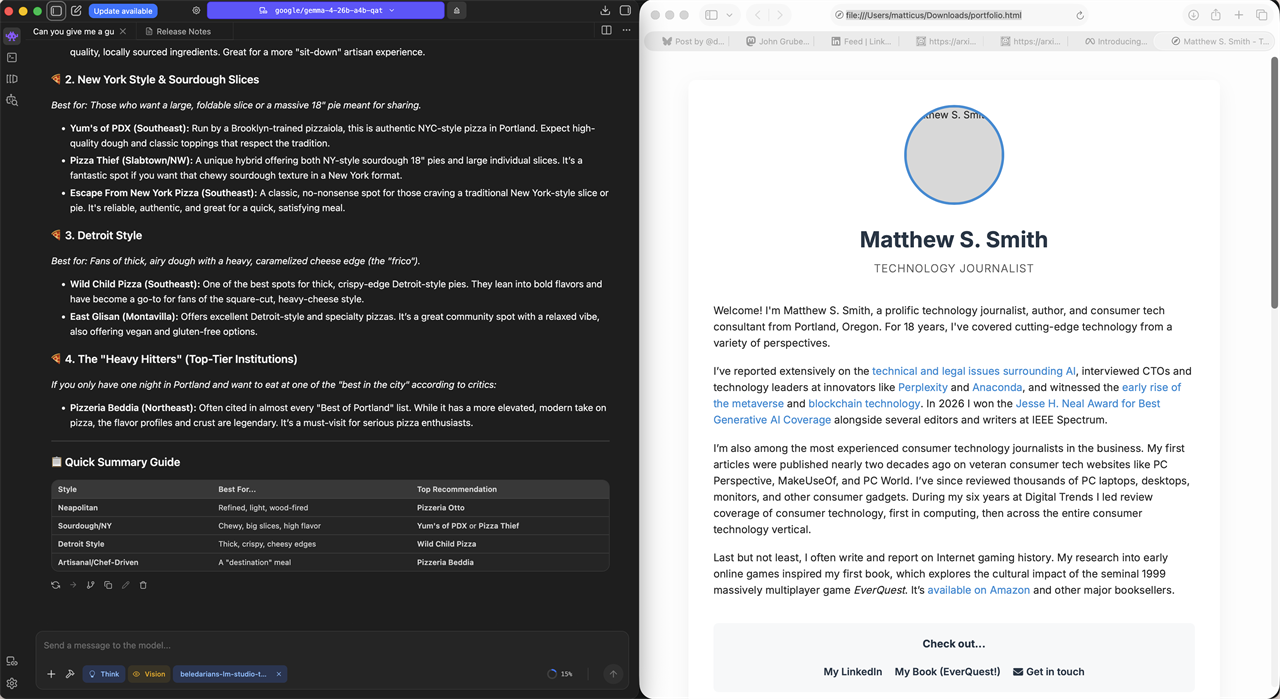1280x699 pixels.
Task: Open Safari share menu
Action: [1216, 15]
